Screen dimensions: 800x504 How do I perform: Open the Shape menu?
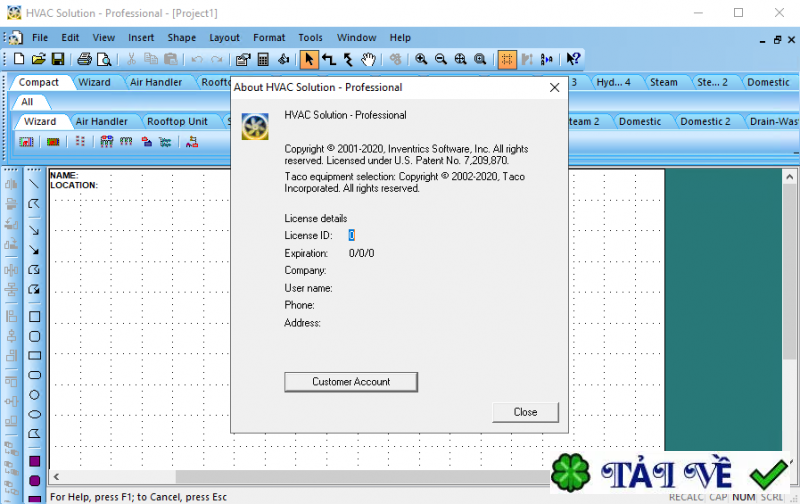[182, 38]
